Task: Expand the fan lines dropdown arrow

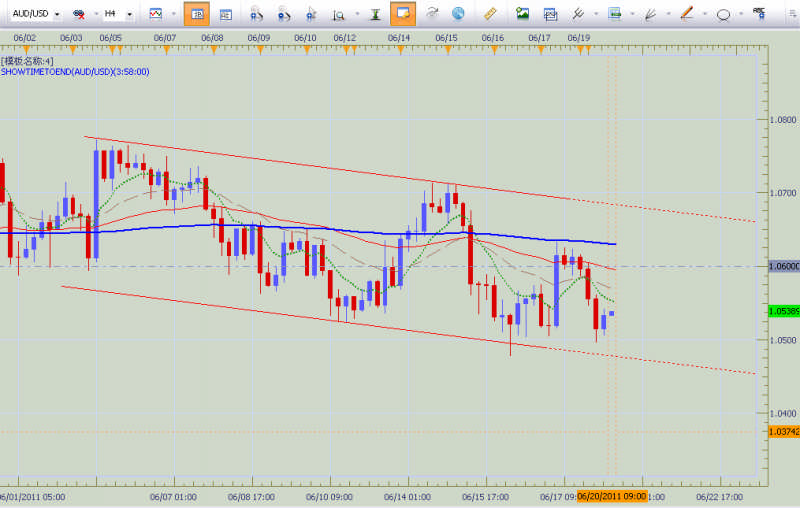Action: [x=668, y=14]
